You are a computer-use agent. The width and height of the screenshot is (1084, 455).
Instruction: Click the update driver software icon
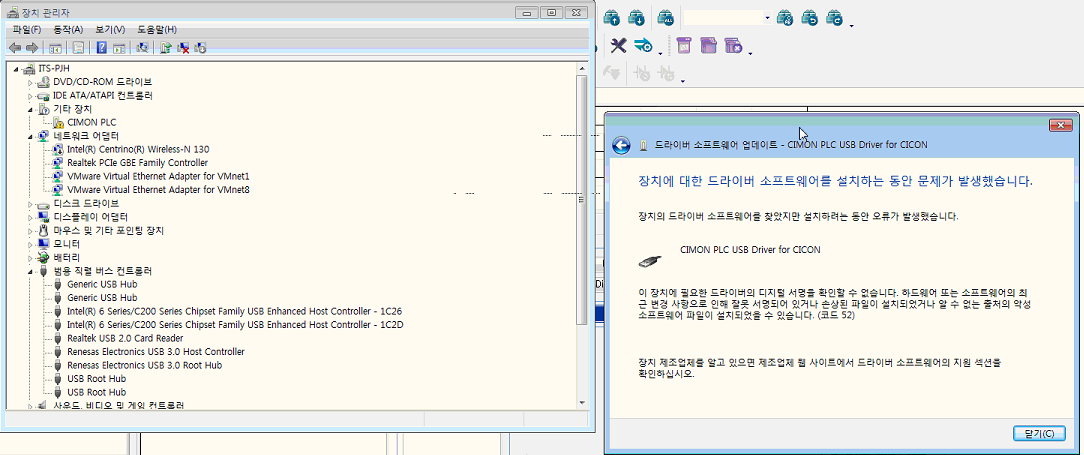click(166, 48)
